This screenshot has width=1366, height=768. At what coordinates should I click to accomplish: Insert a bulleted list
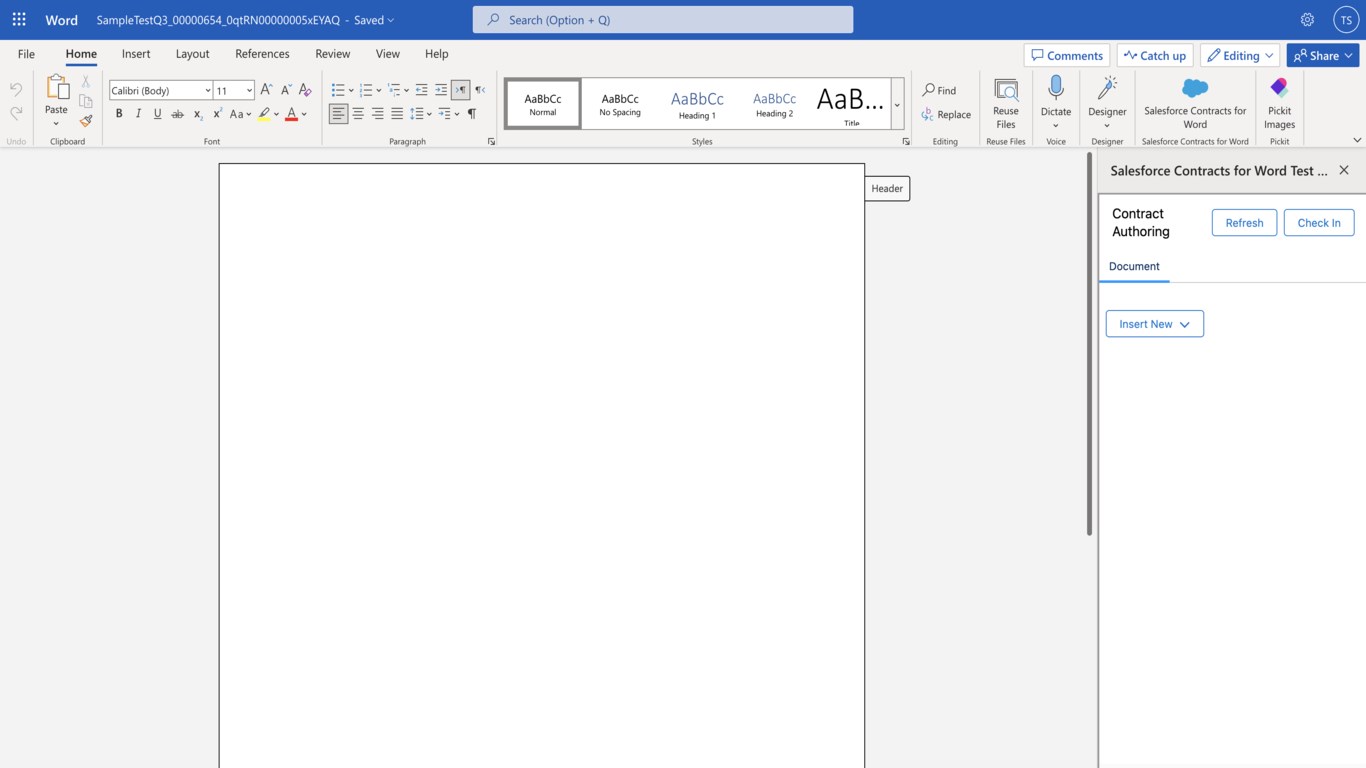click(x=338, y=90)
